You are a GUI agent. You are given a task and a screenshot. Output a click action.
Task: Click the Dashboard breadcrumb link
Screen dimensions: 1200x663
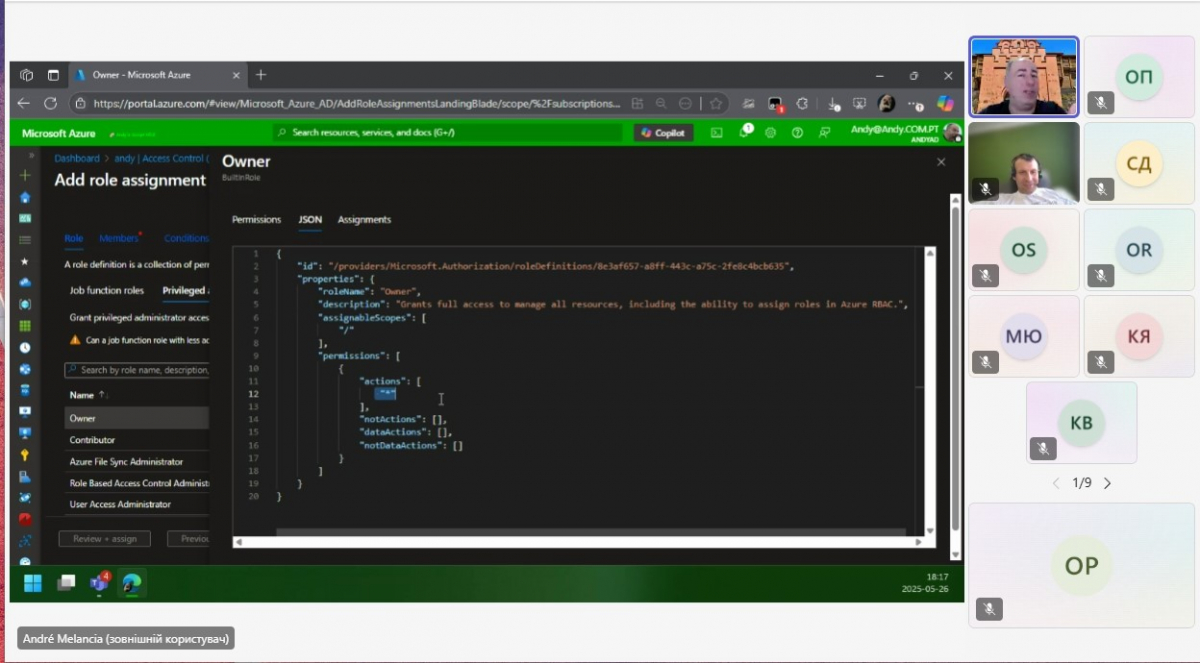(77, 158)
